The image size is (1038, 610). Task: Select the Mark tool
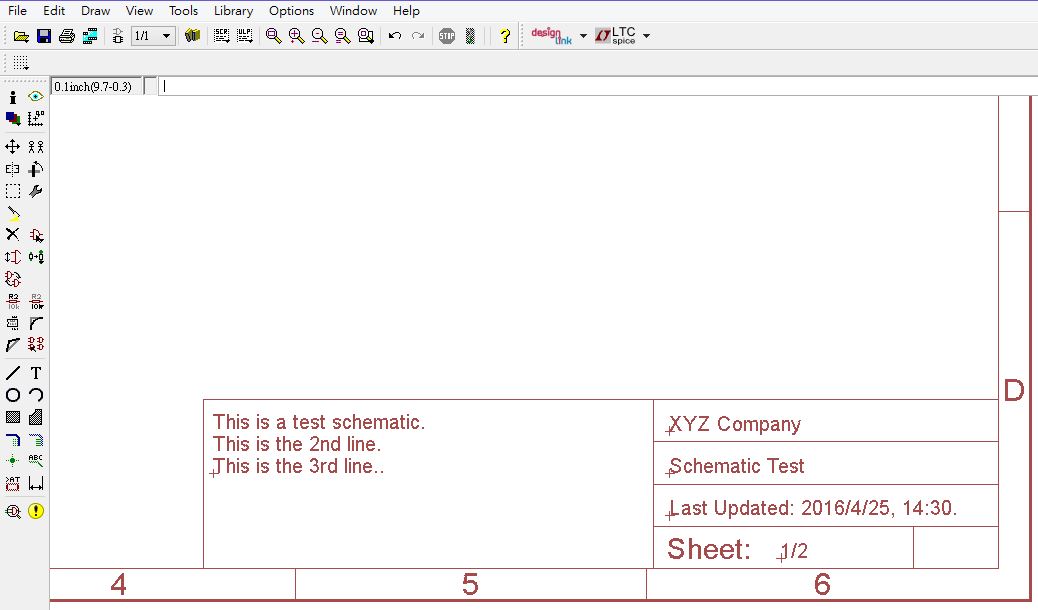click(36, 119)
